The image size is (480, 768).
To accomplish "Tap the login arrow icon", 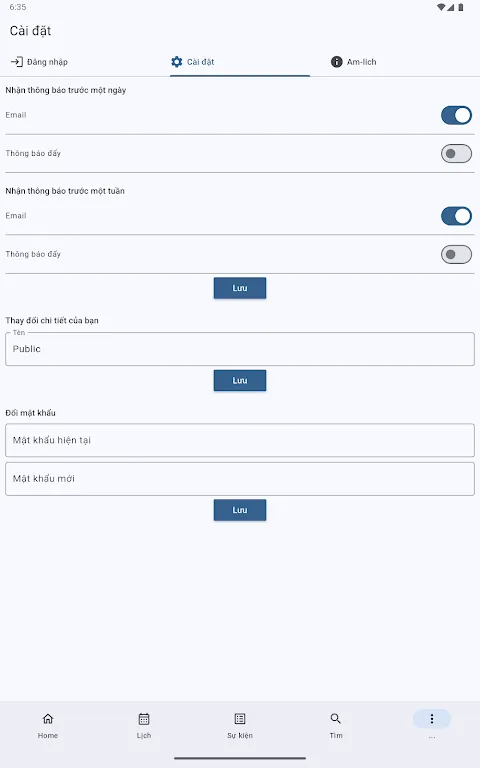I will (x=17, y=62).
